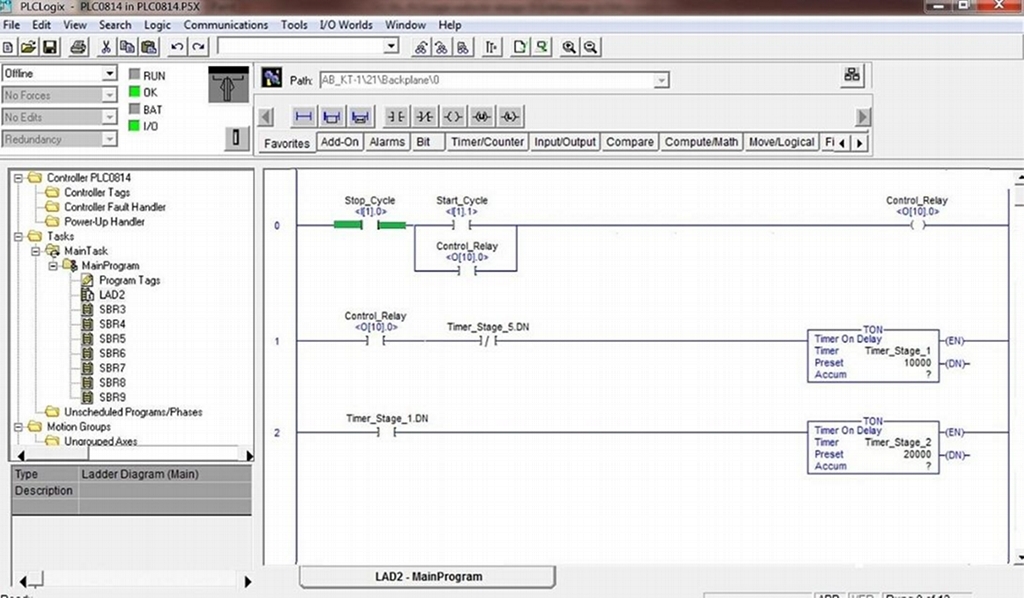1024x598 pixels.
Task: Collapse the MainProgram tree node
Action: (x=52, y=266)
